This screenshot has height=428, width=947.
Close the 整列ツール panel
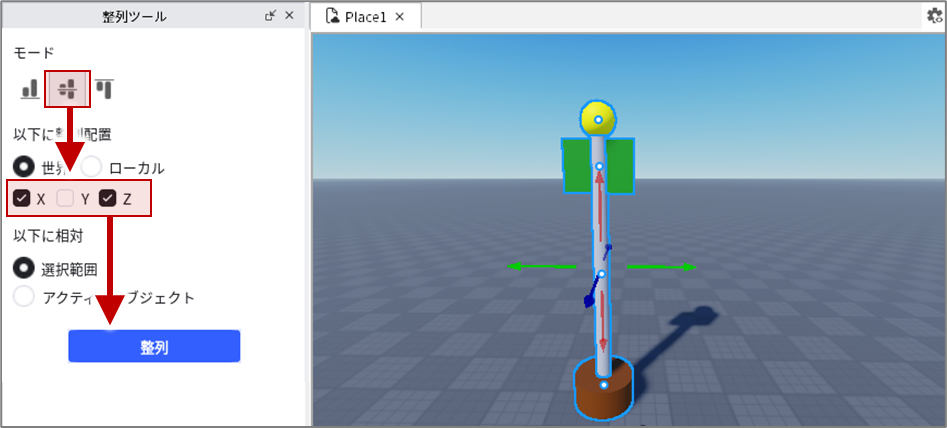pyautogui.click(x=289, y=16)
